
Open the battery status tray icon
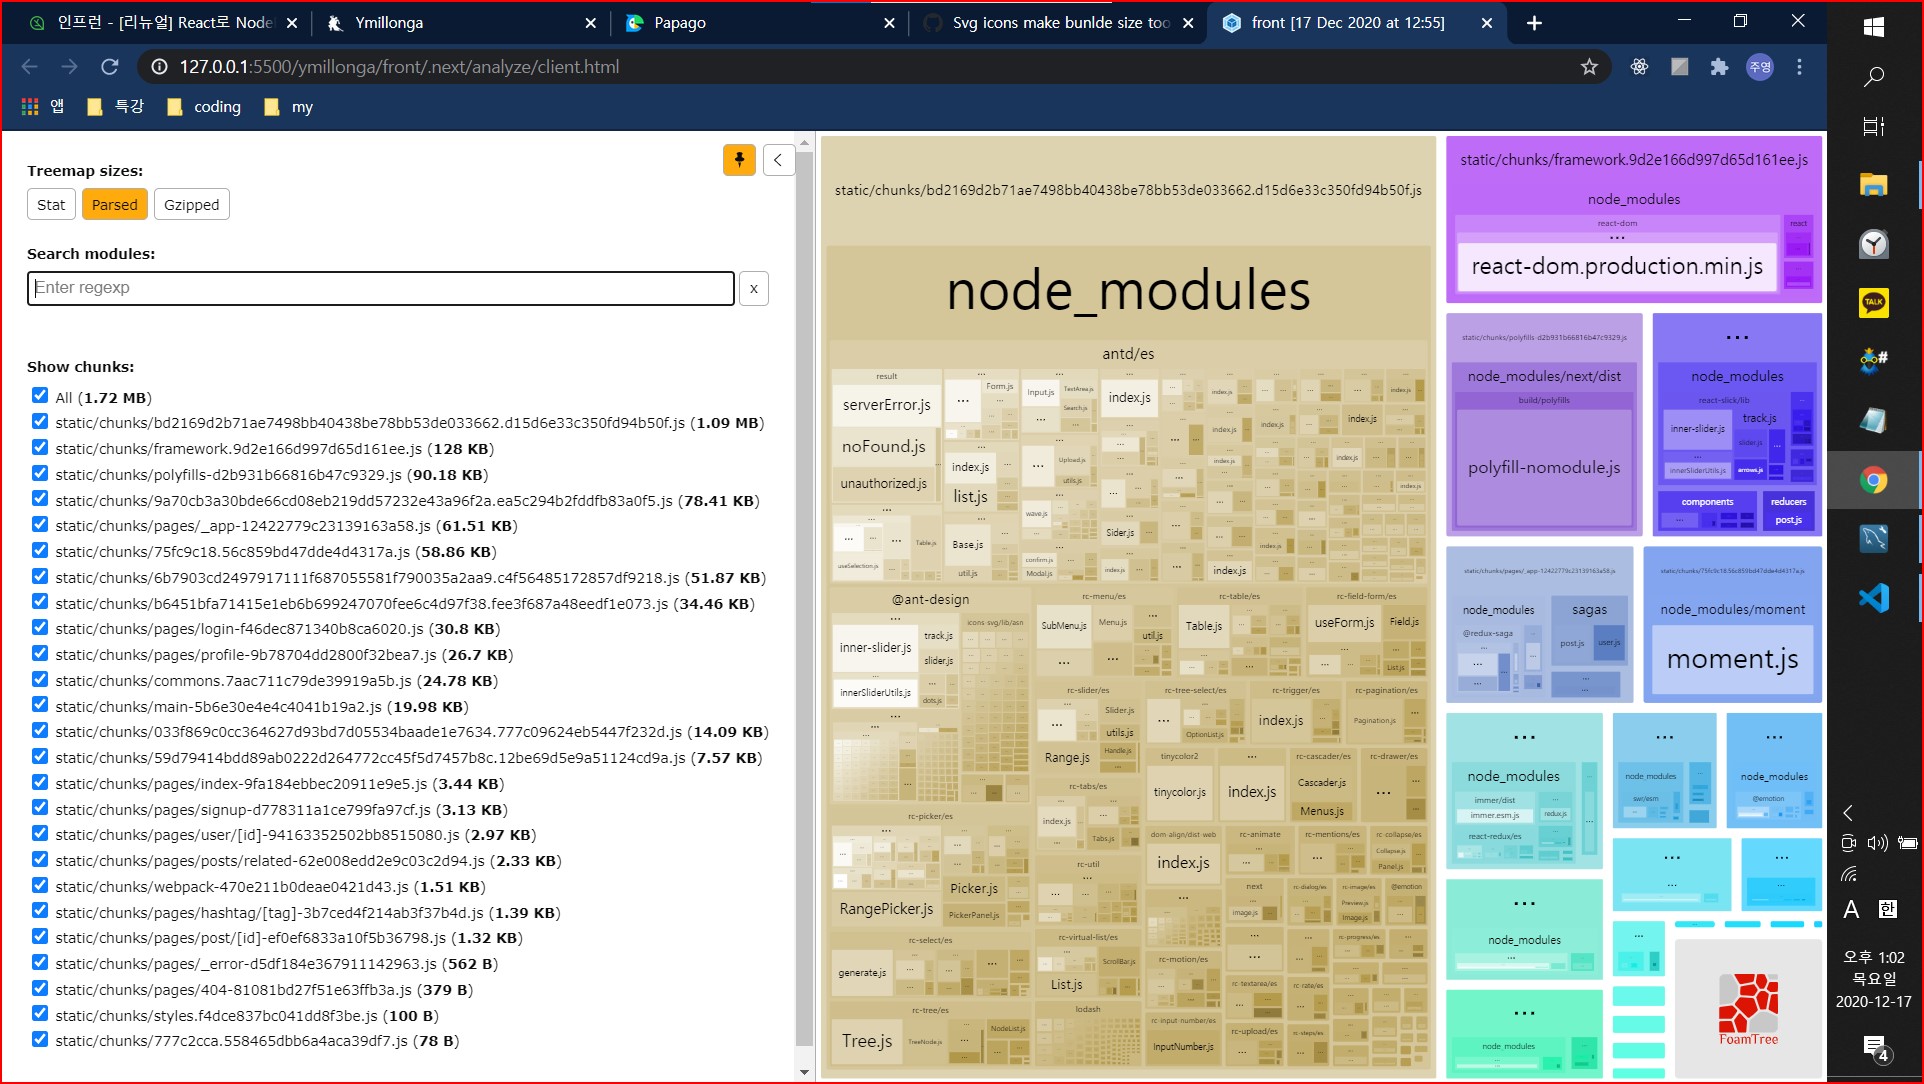(x=1907, y=843)
